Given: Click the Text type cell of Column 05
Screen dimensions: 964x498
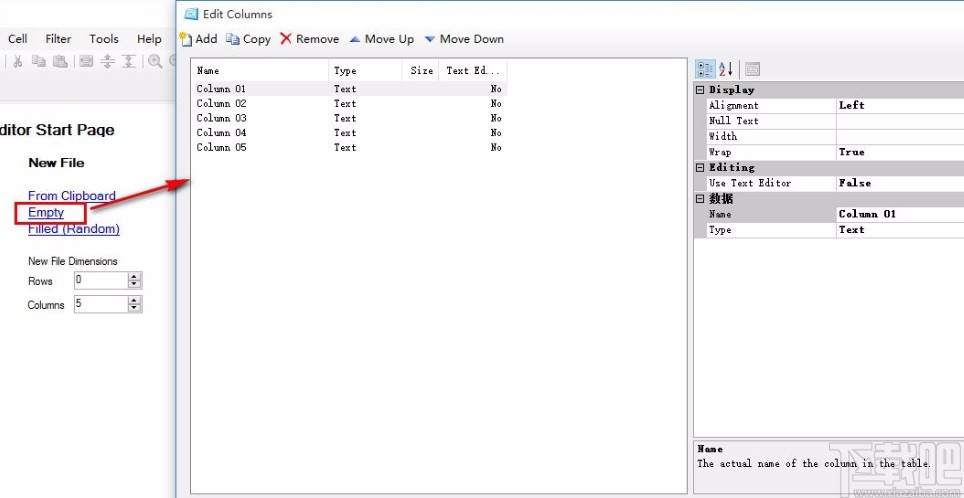Looking at the screenshot, I should pos(345,148).
